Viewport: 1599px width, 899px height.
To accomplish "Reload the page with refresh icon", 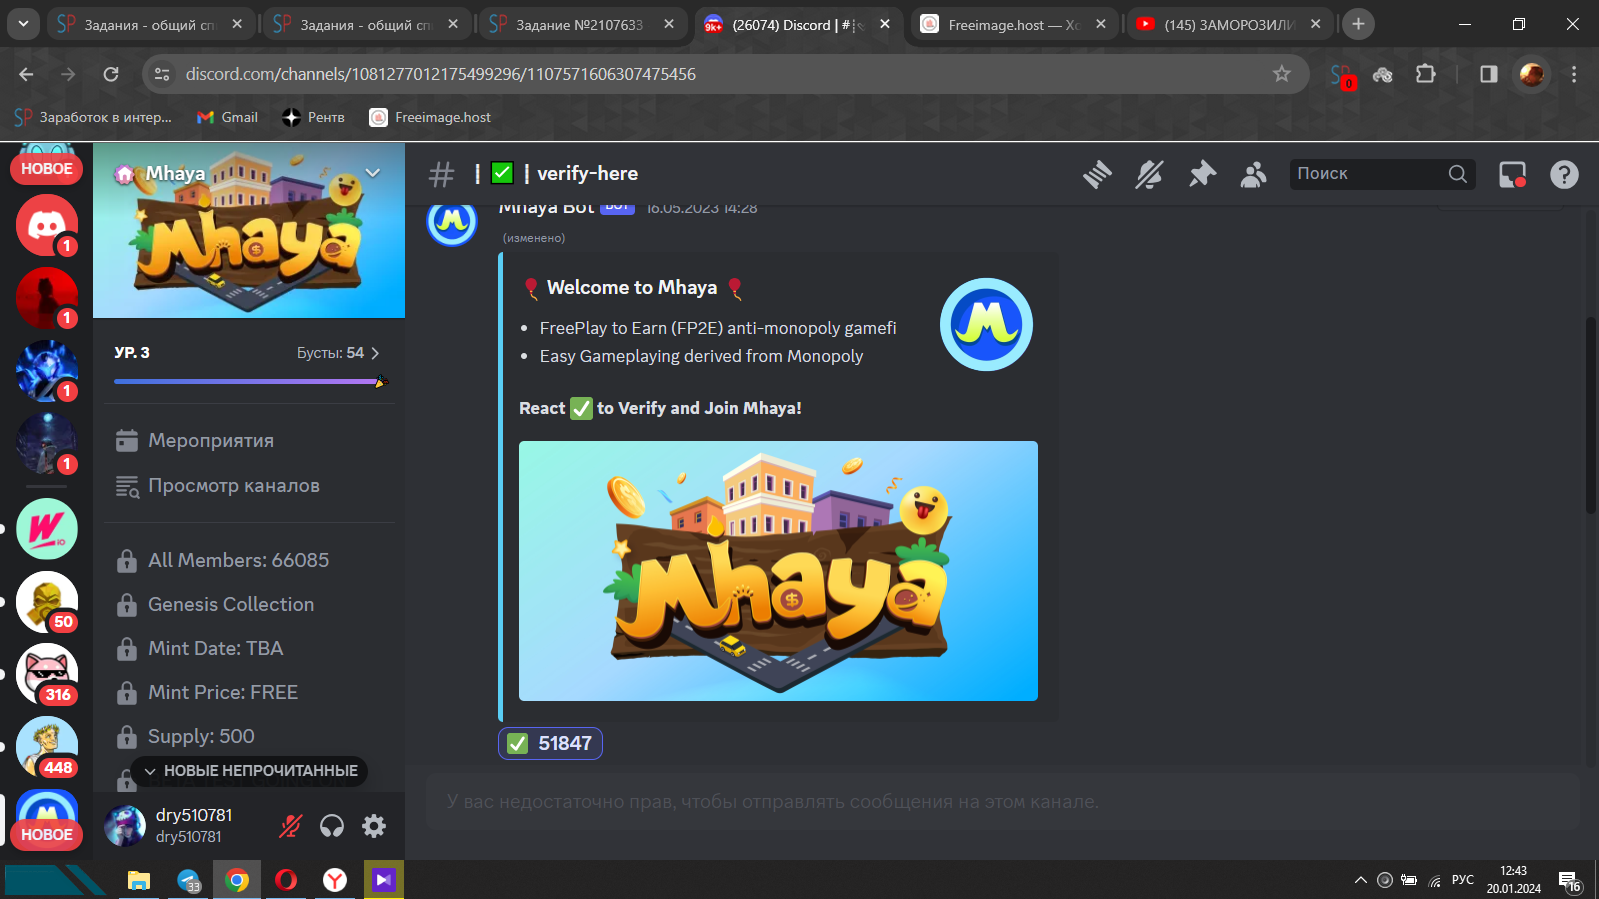I will click(111, 74).
